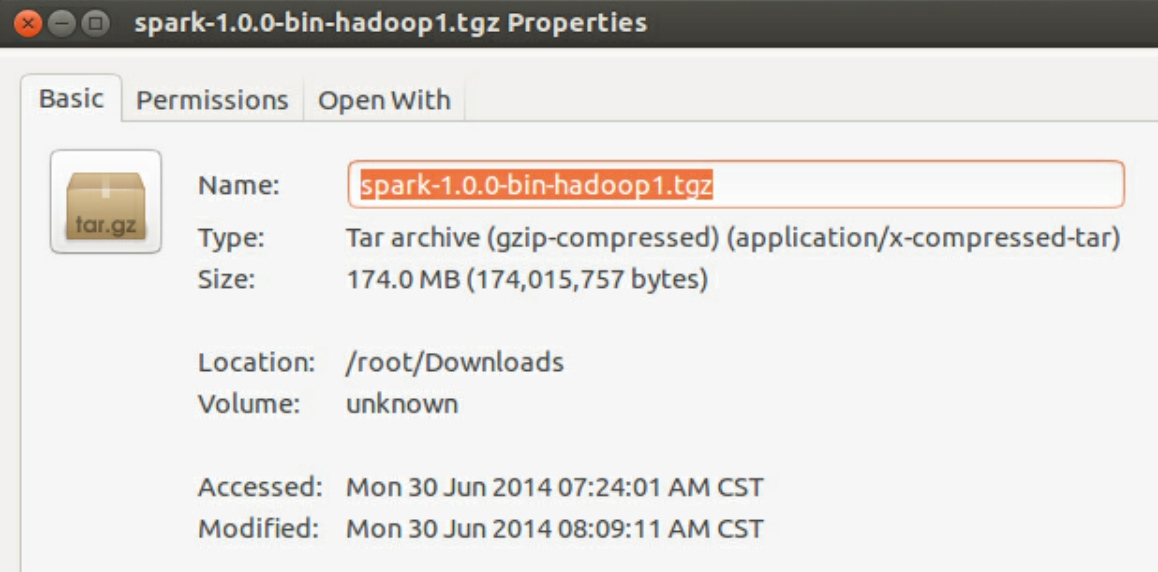Viewport: 1158px width, 572px height.
Task: Open the Permissions tab
Action: click(212, 100)
